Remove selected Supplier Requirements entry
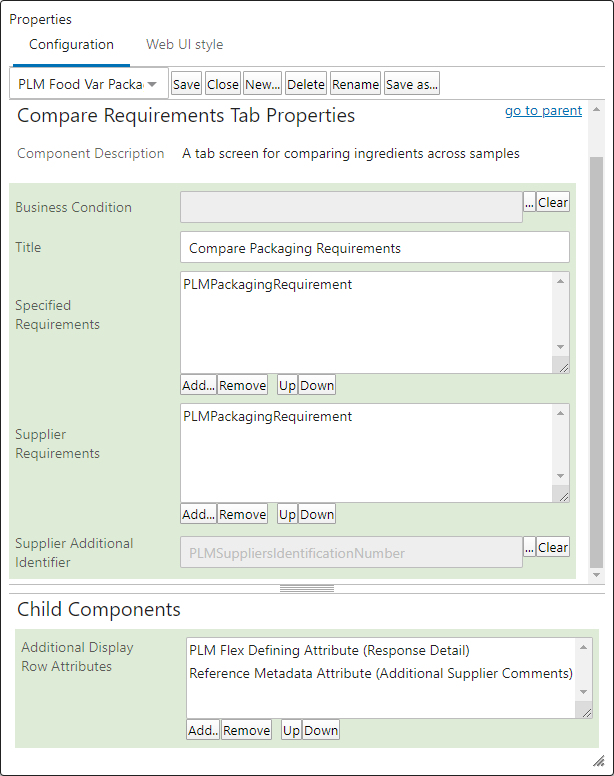Image resolution: width=614 pixels, height=776 pixels. click(242, 514)
